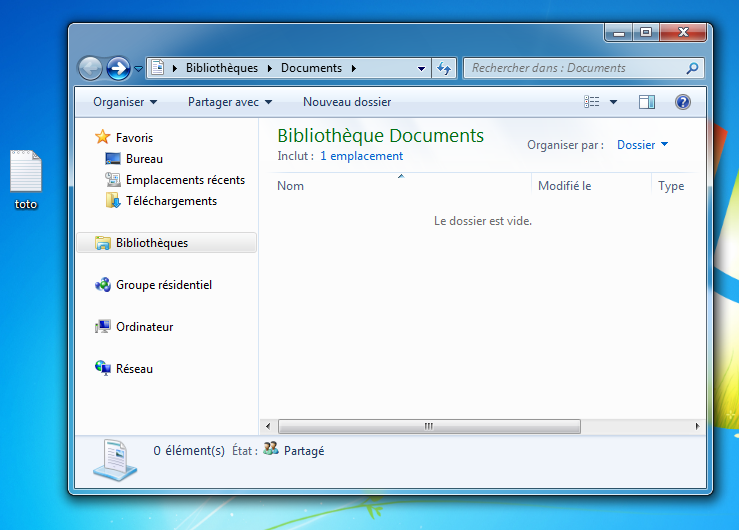Expand the arrow after Bibliothèques breadcrumb
The image size is (739, 530).
270,68
